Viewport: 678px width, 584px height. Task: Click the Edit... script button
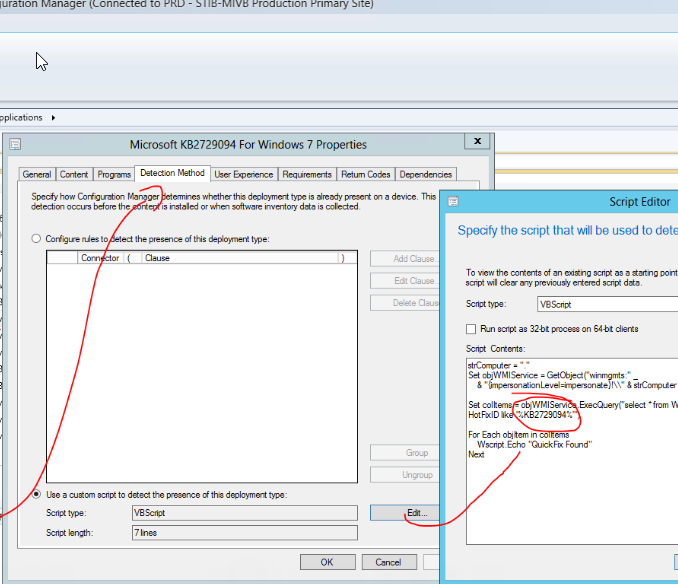405,513
